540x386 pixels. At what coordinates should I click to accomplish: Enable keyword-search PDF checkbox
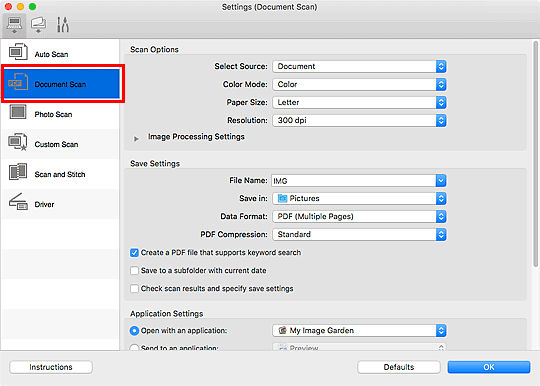coord(134,253)
